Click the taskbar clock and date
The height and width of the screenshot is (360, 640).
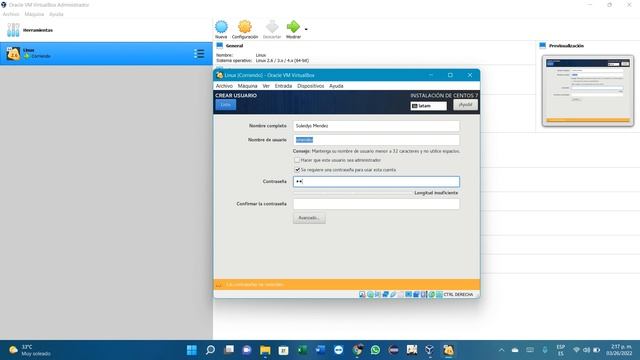click(619, 350)
